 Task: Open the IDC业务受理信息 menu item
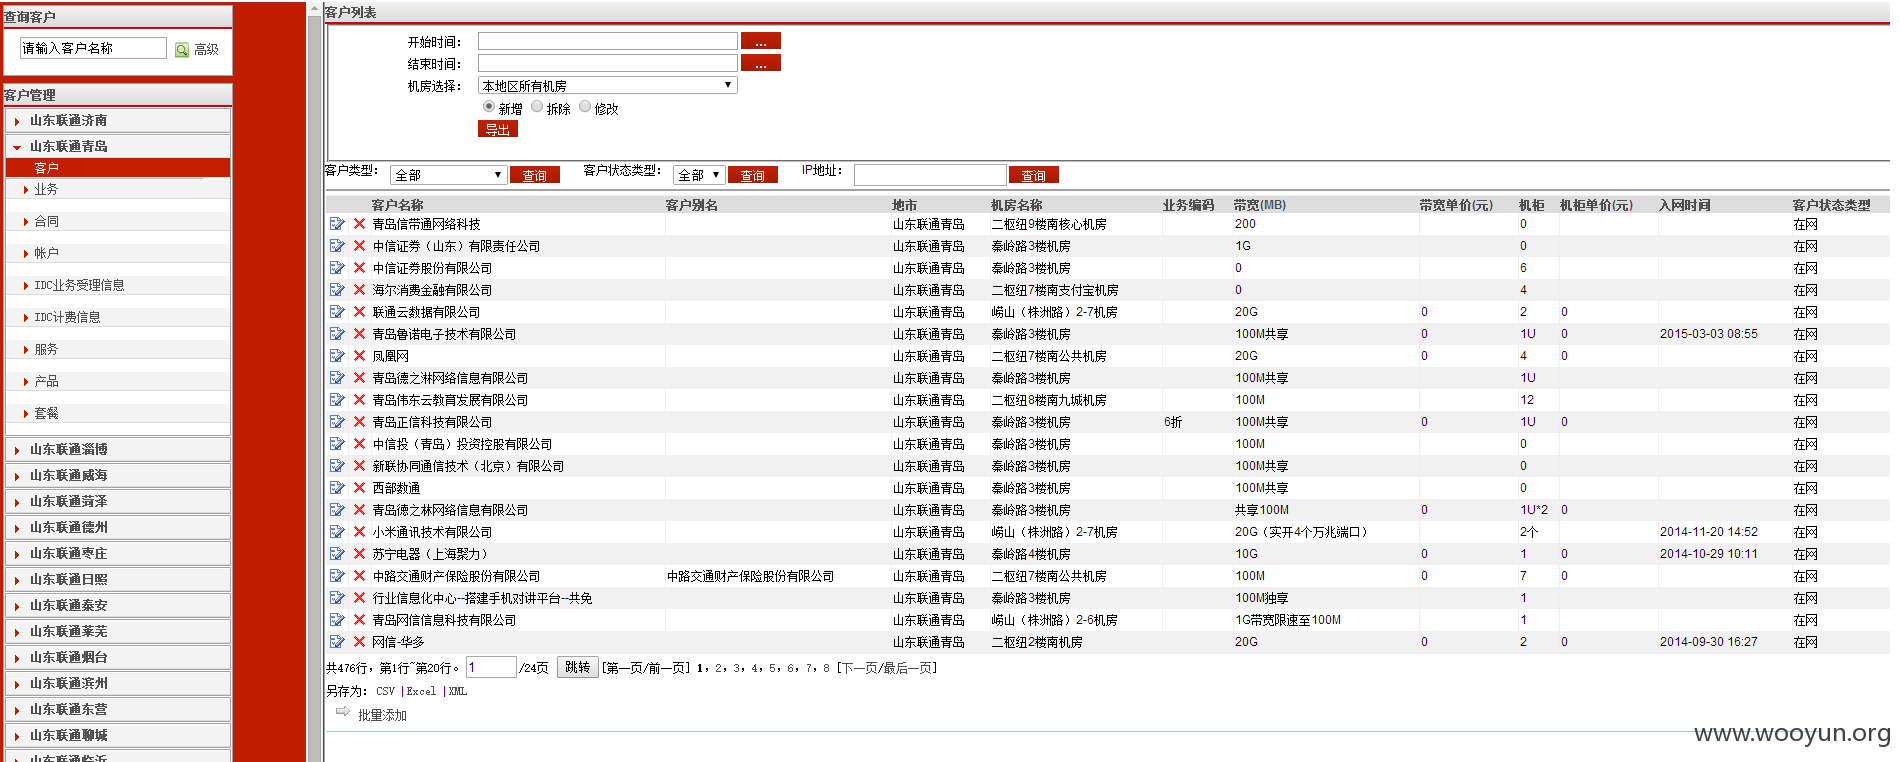click(79, 285)
